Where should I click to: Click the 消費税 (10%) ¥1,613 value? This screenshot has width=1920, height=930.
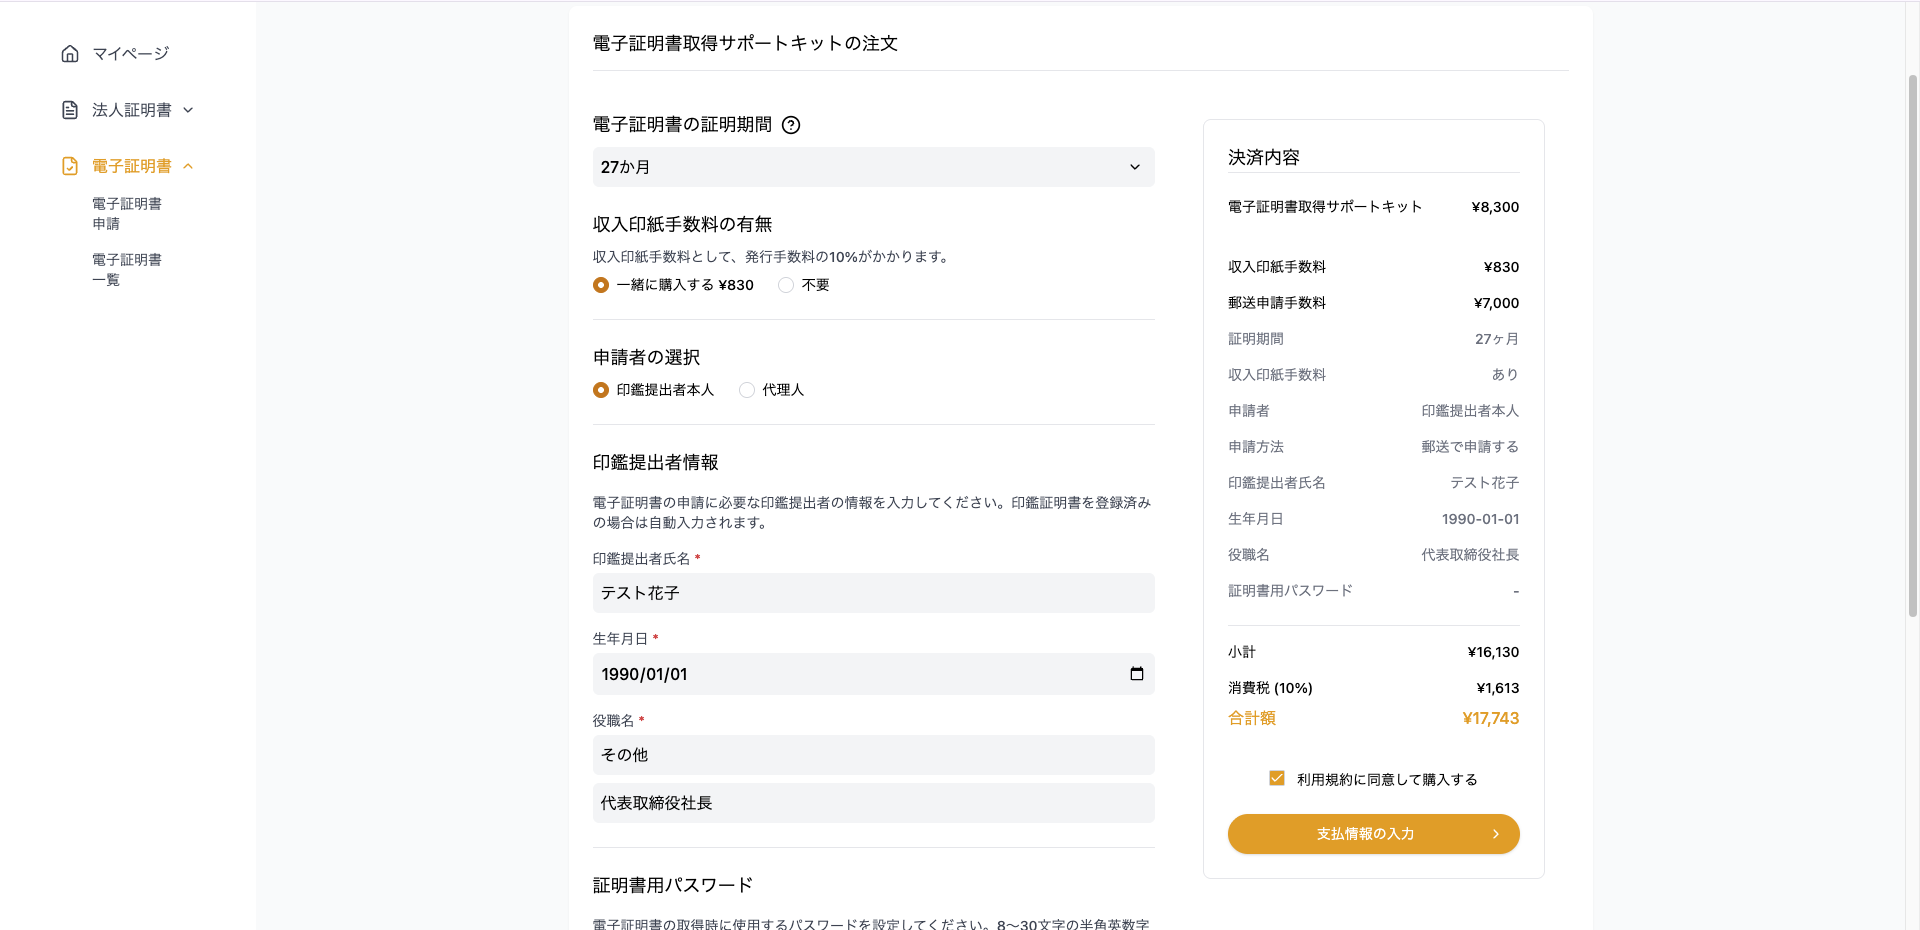click(1498, 688)
